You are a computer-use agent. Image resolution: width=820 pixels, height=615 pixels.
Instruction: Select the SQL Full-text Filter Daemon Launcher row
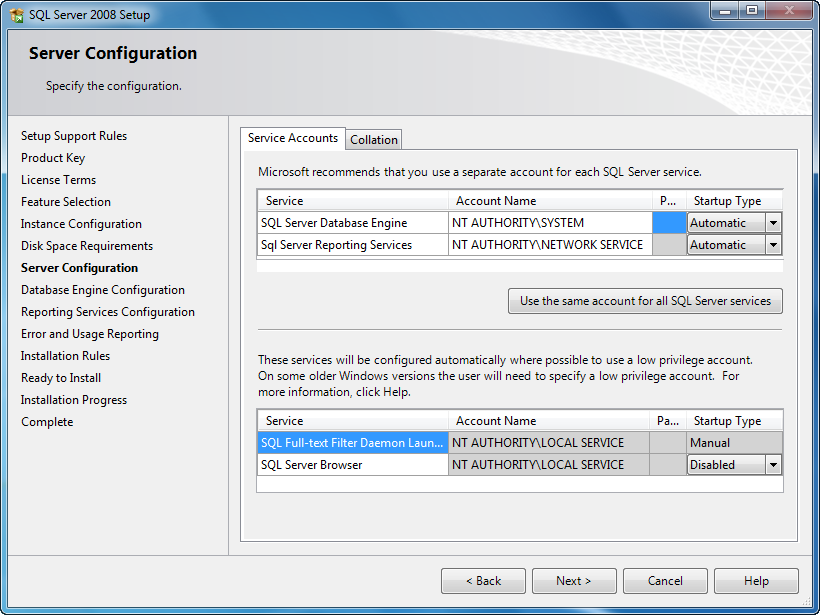352,442
